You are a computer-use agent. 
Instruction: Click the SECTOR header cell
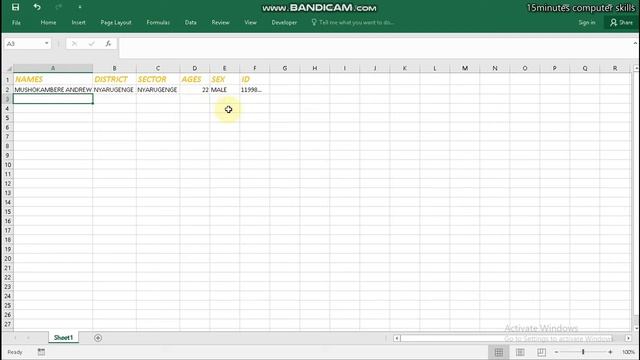pos(158,79)
